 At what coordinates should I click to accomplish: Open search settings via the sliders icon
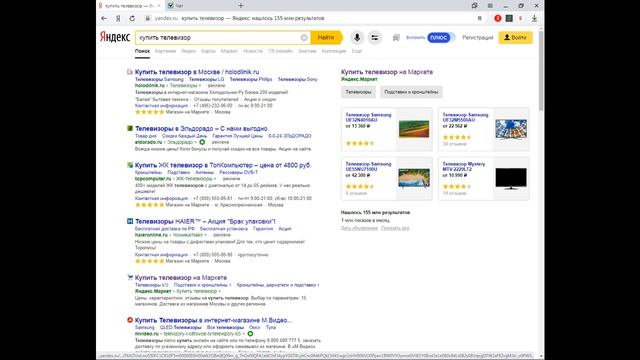pos(374,38)
